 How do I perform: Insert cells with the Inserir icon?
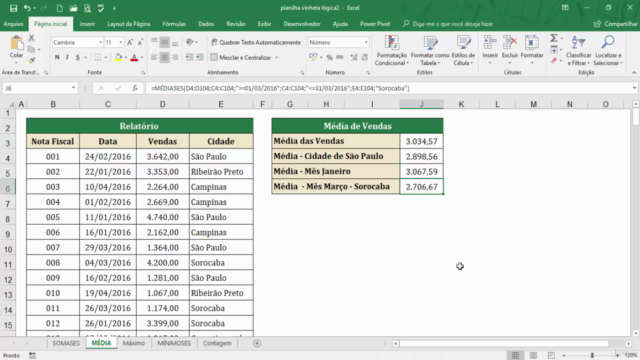[490, 49]
